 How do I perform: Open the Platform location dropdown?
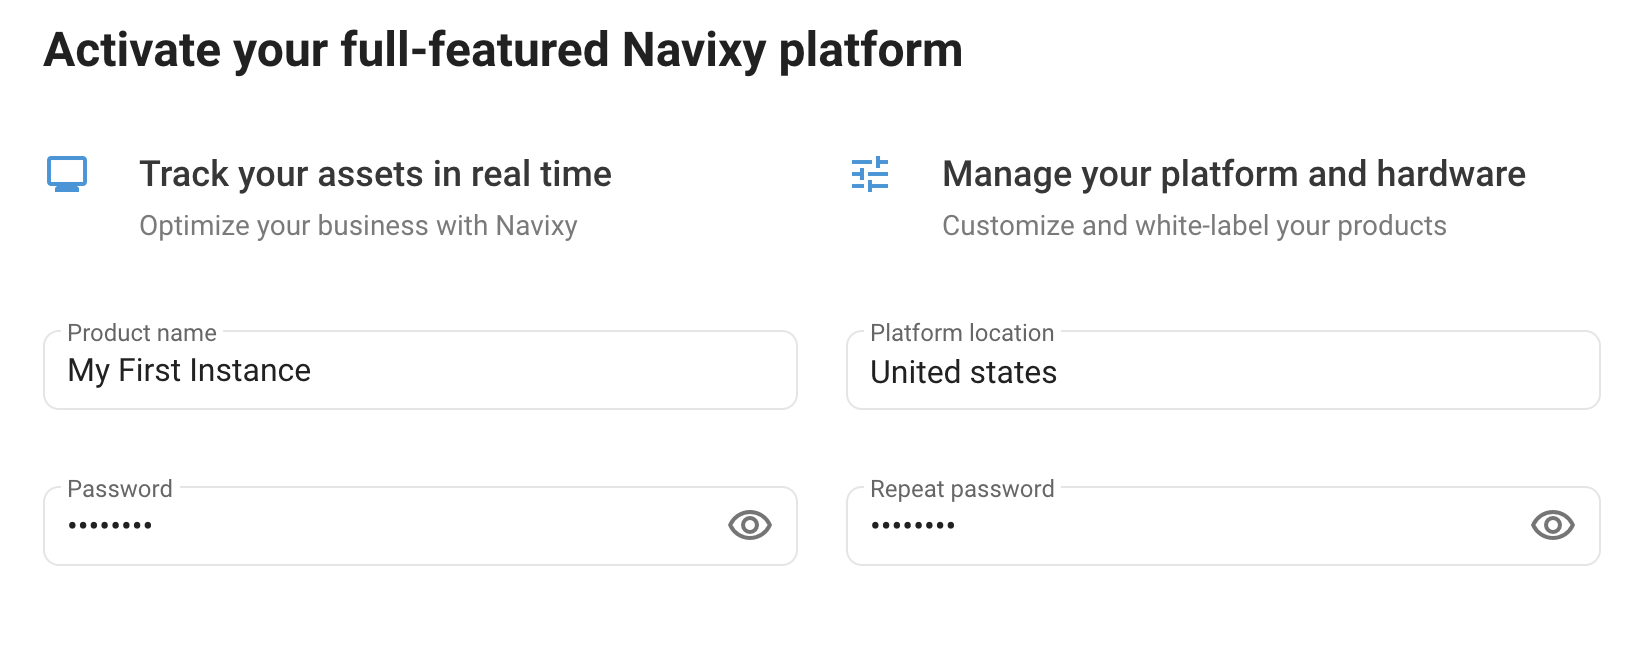tap(1223, 370)
